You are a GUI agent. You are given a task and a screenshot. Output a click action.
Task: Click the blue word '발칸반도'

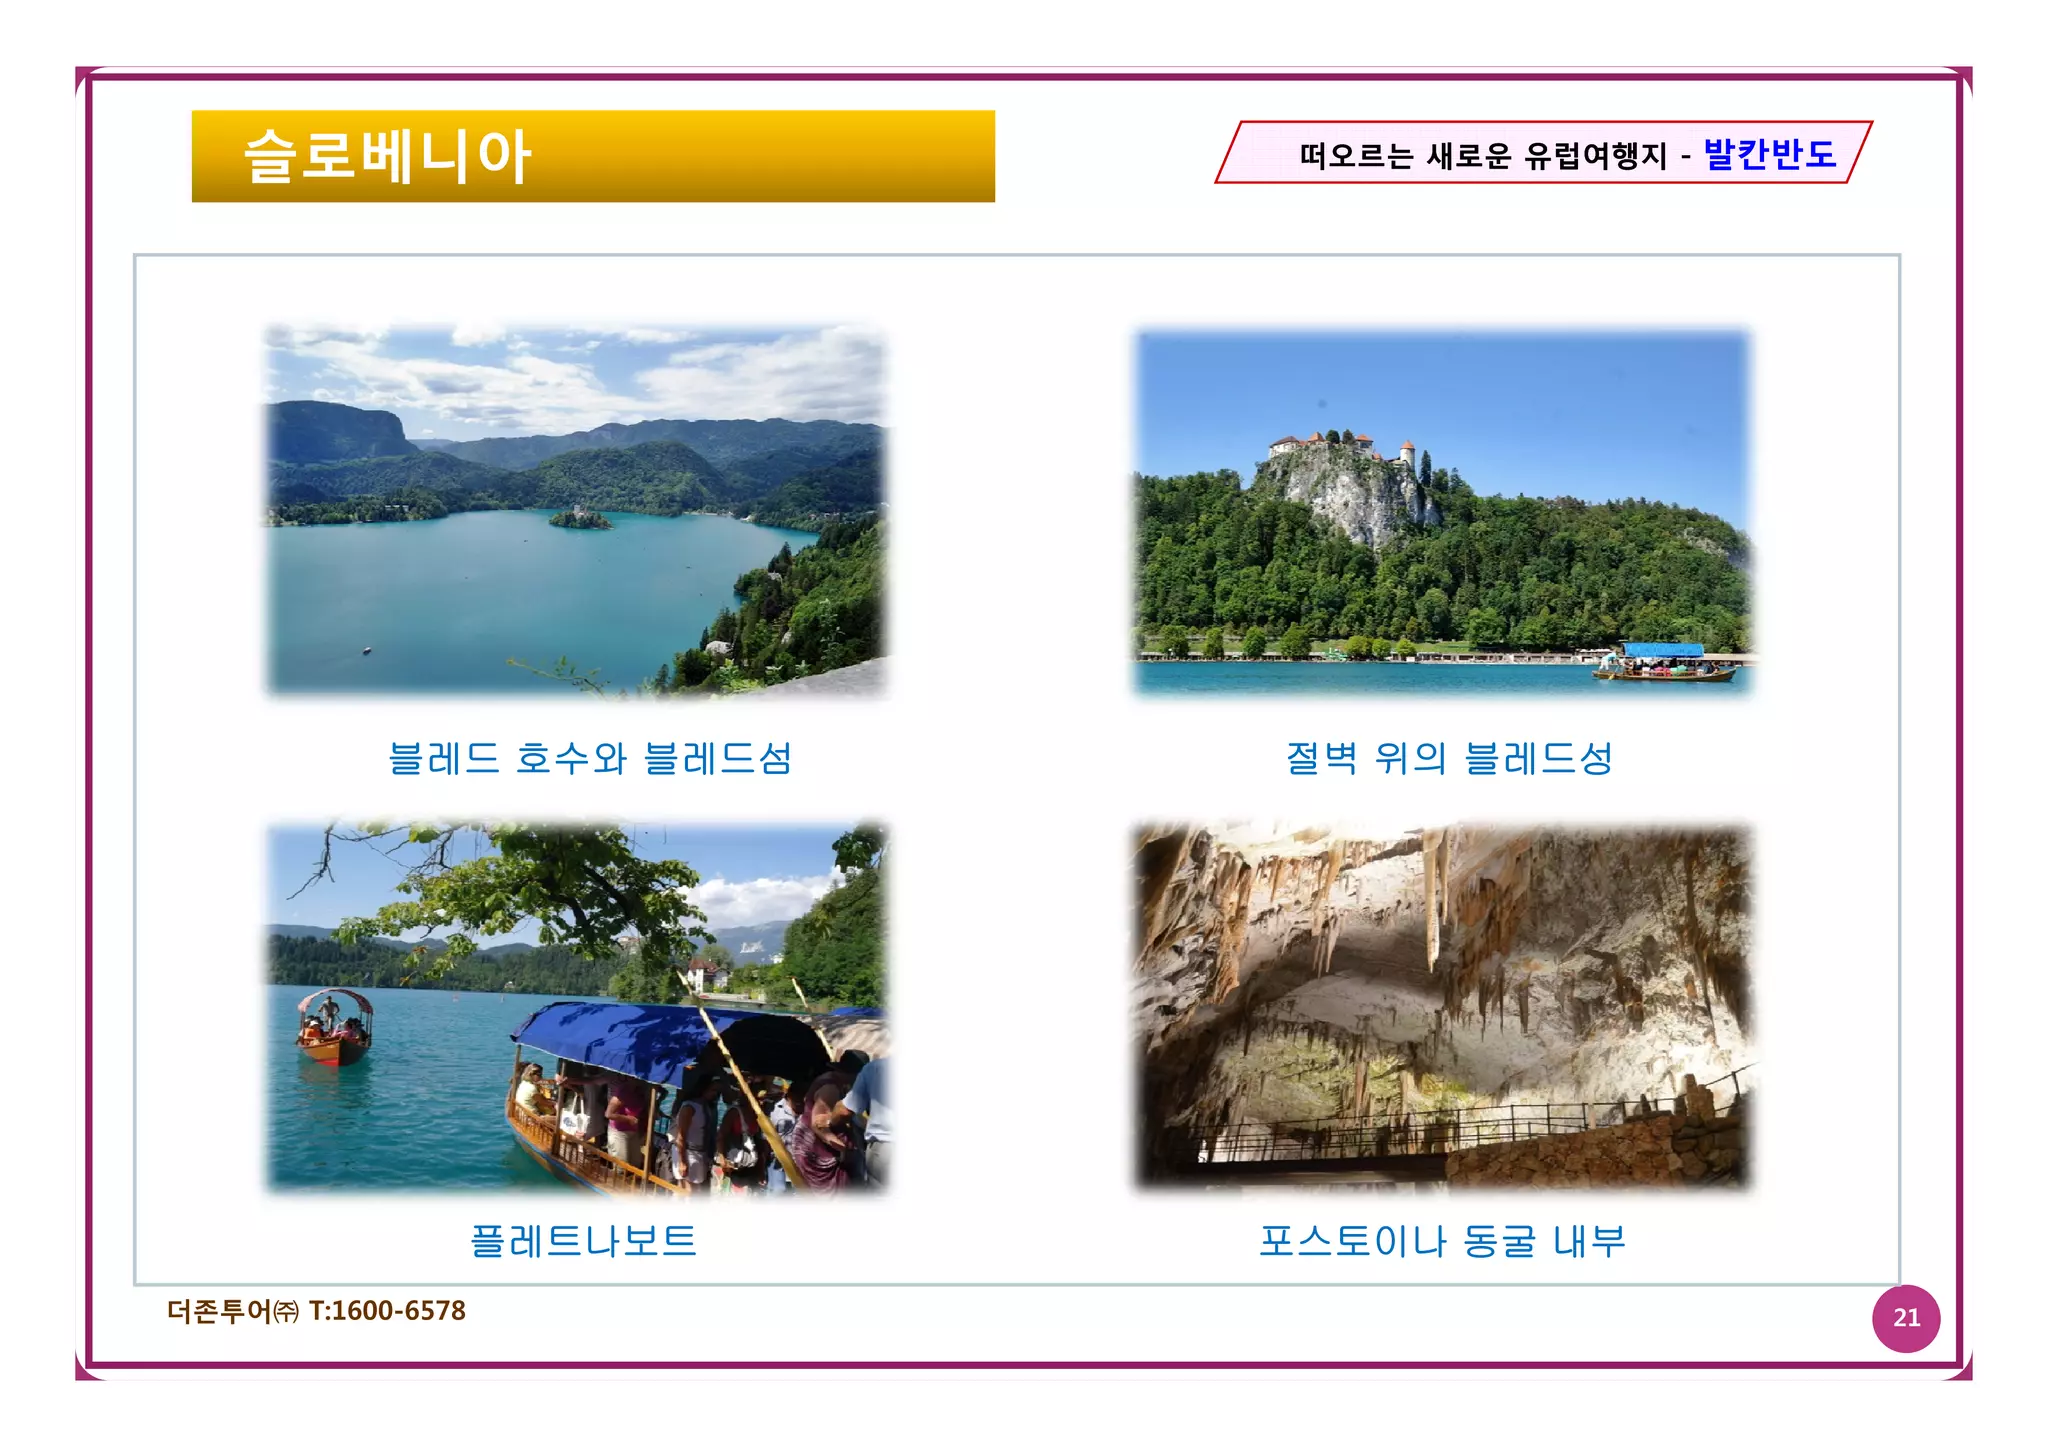[x=1770, y=154]
